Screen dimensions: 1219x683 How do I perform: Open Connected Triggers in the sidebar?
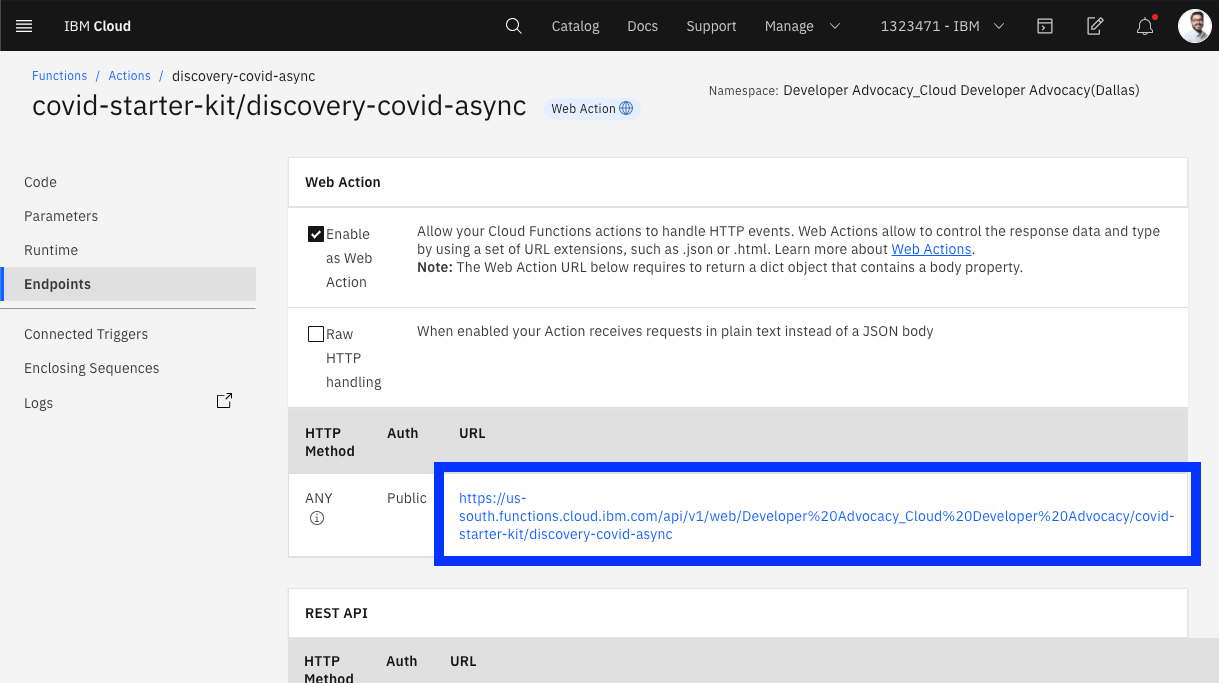[x=128, y=334]
